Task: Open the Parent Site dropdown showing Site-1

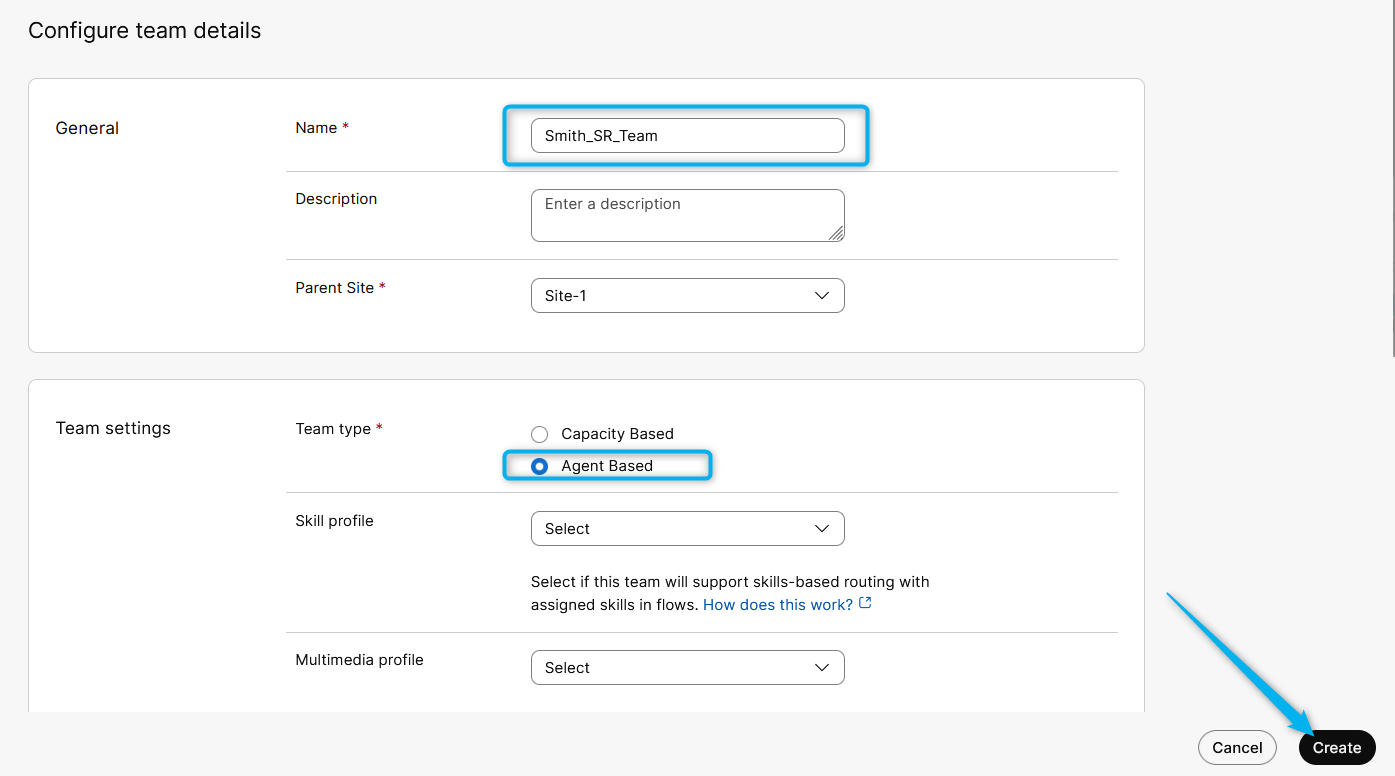Action: point(687,296)
